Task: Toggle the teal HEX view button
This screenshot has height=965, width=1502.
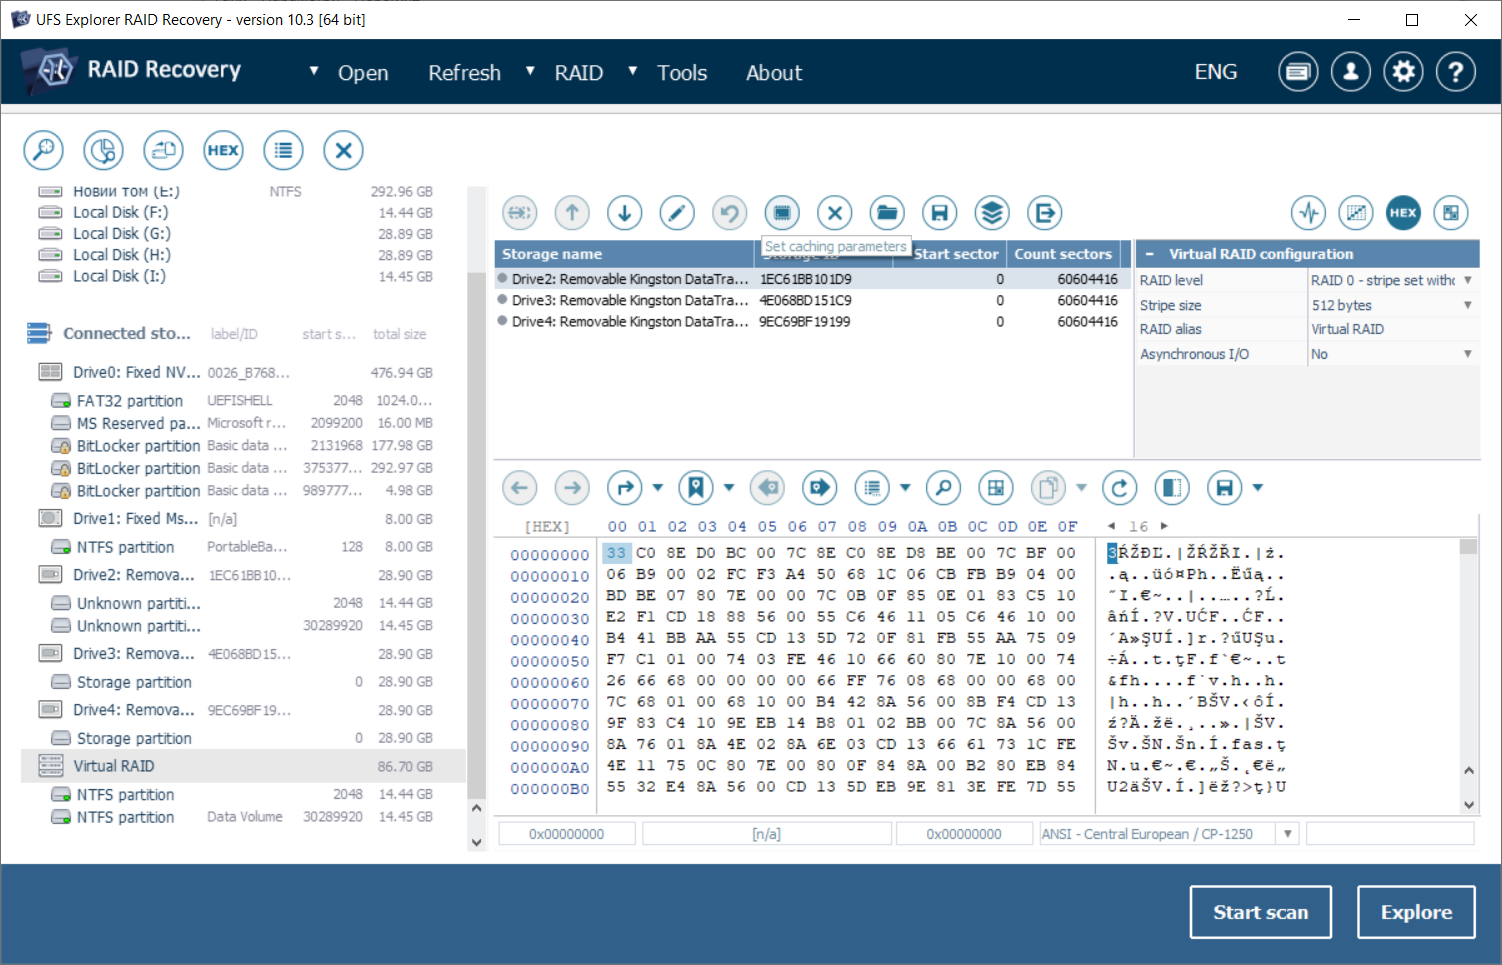Action: [x=1403, y=212]
